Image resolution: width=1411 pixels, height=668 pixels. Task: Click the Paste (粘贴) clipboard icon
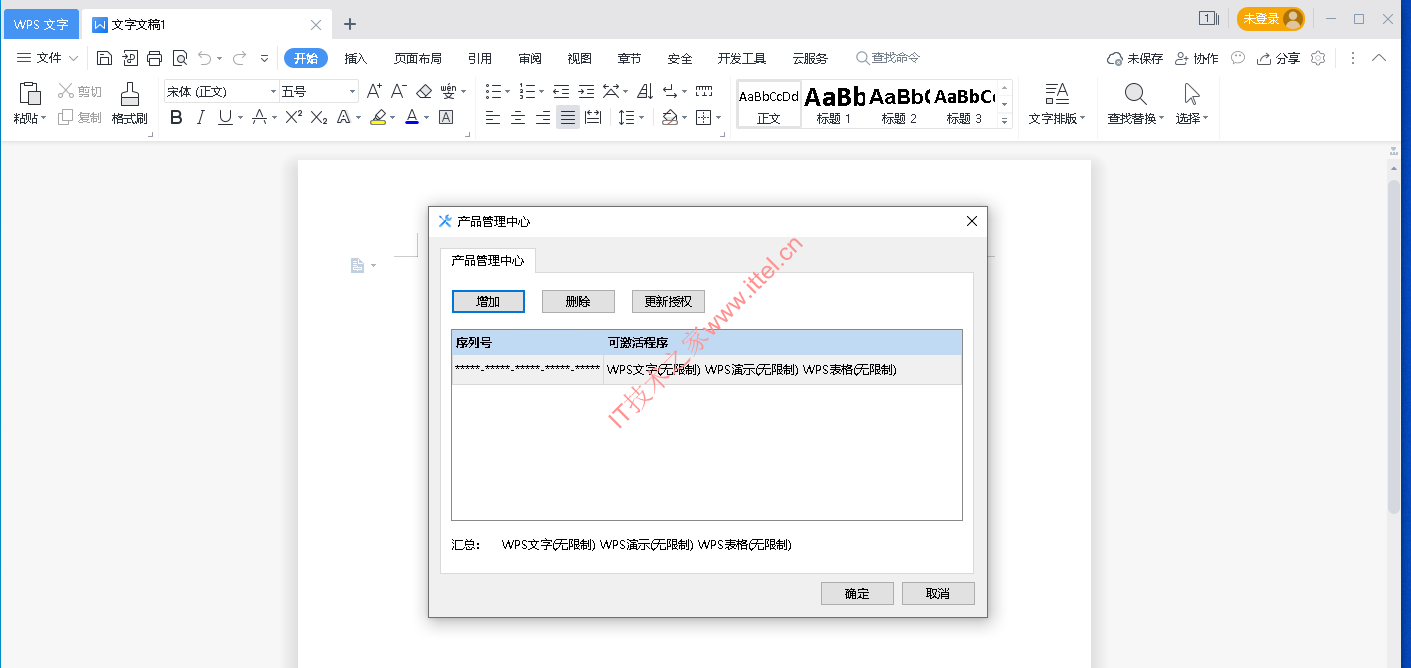pos(30,94)
